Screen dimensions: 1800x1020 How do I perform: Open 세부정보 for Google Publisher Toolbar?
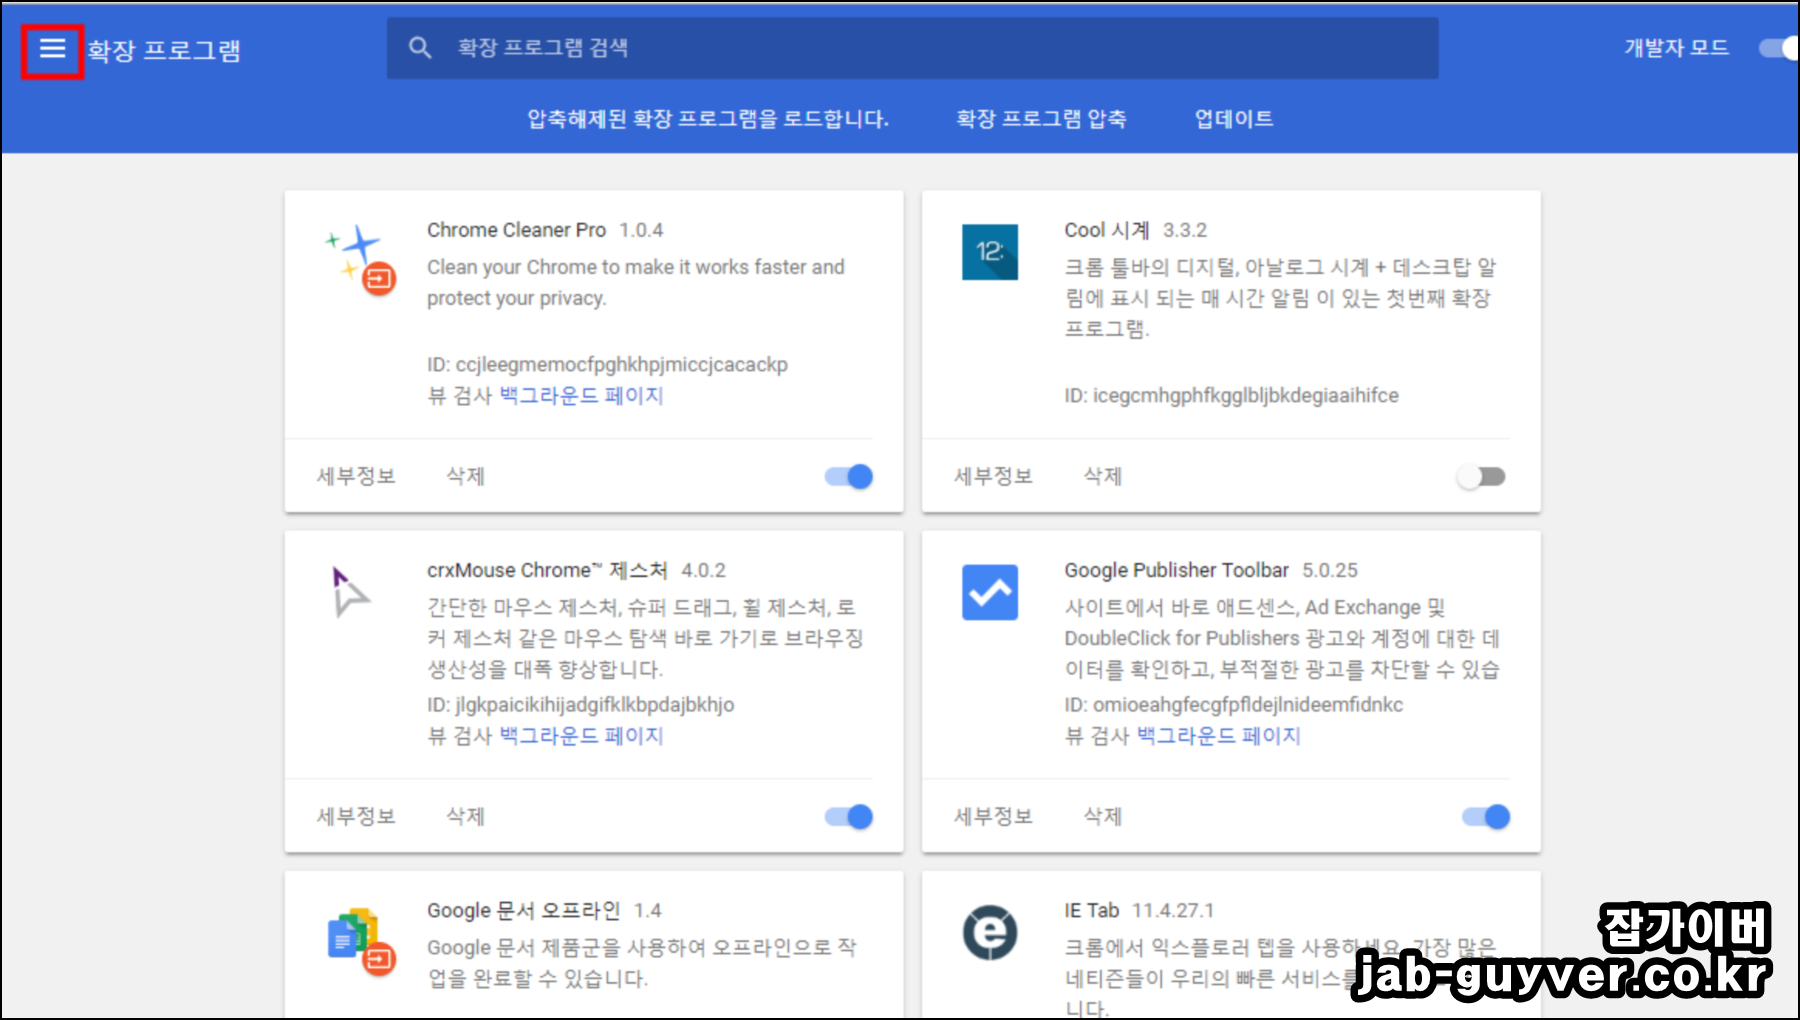coord(993,816)
